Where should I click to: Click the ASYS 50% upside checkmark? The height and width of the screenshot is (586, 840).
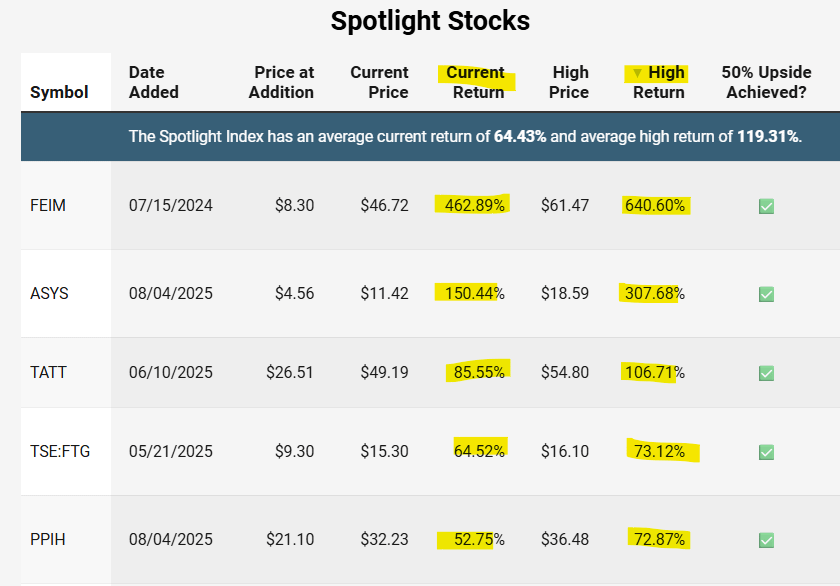(x=766, y=294)
